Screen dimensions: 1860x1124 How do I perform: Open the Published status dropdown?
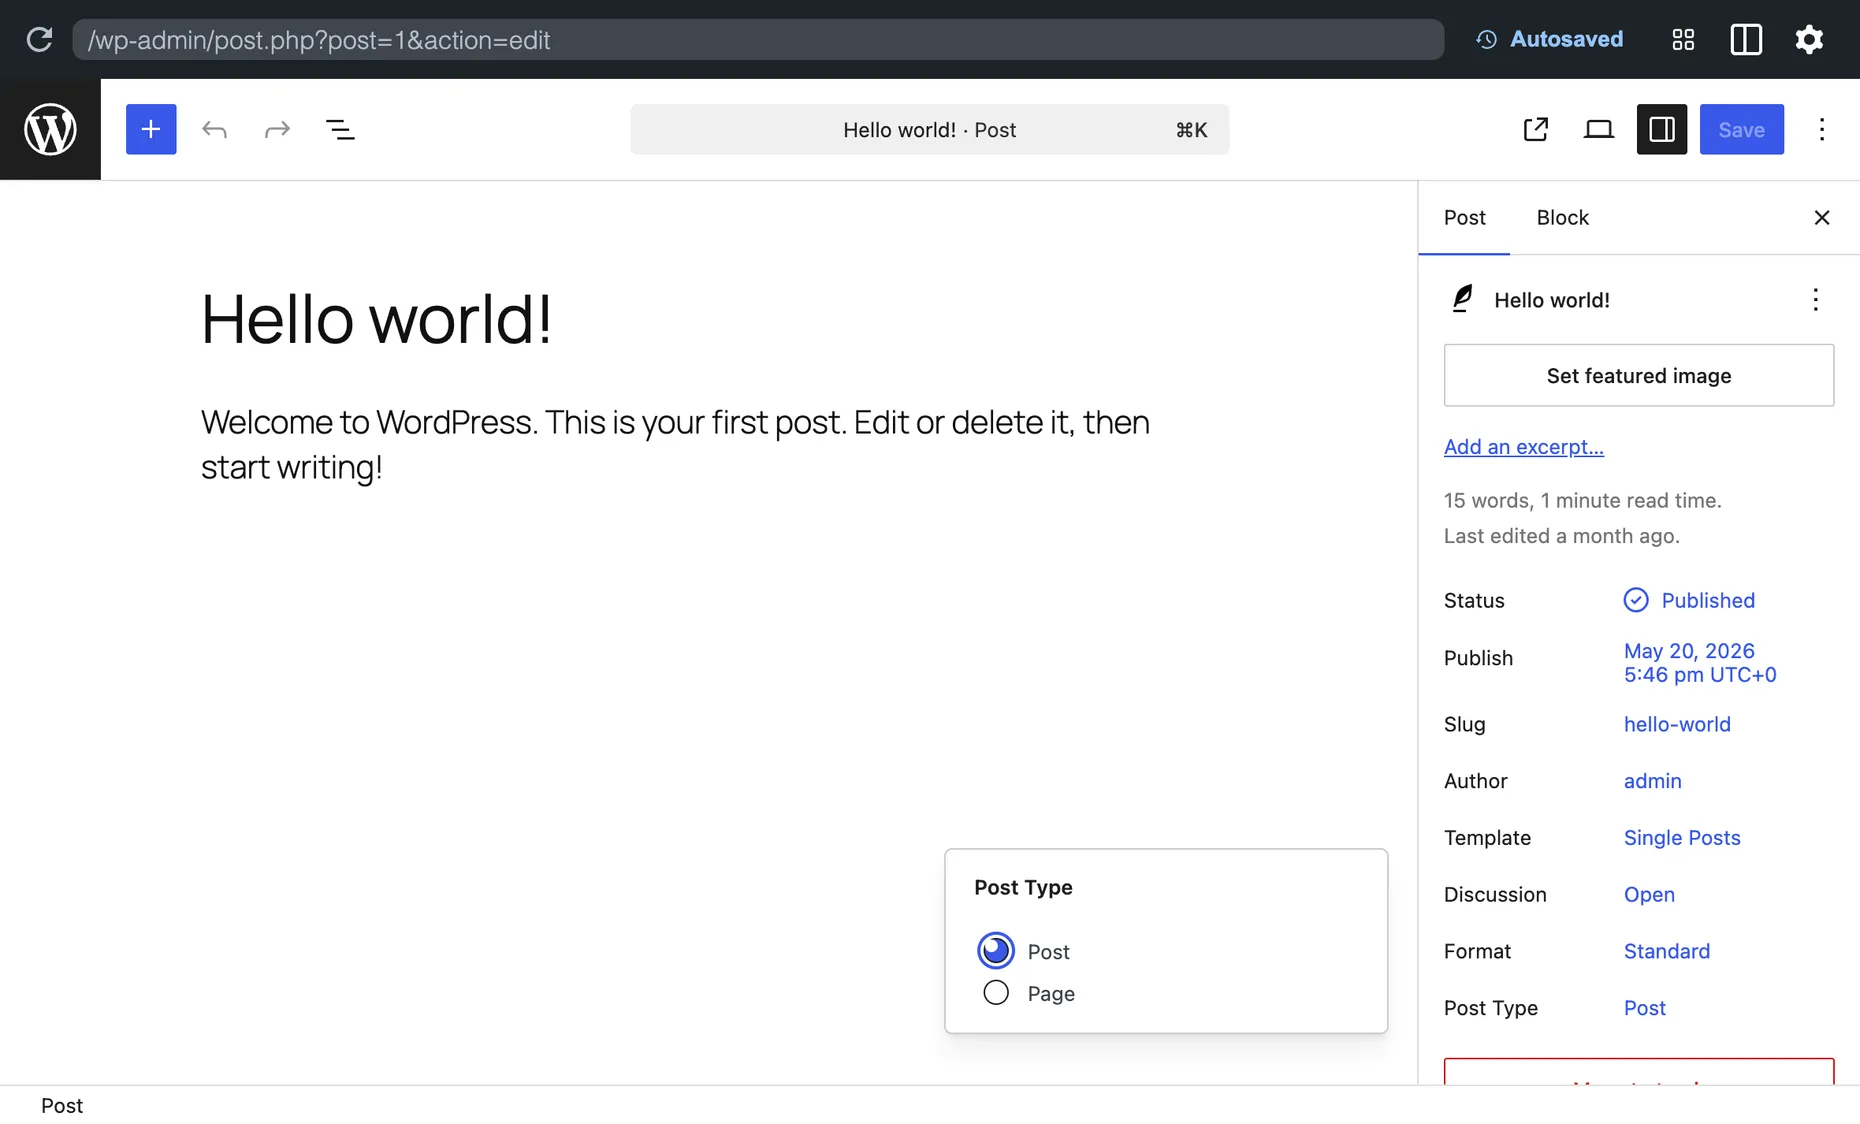1690,600
